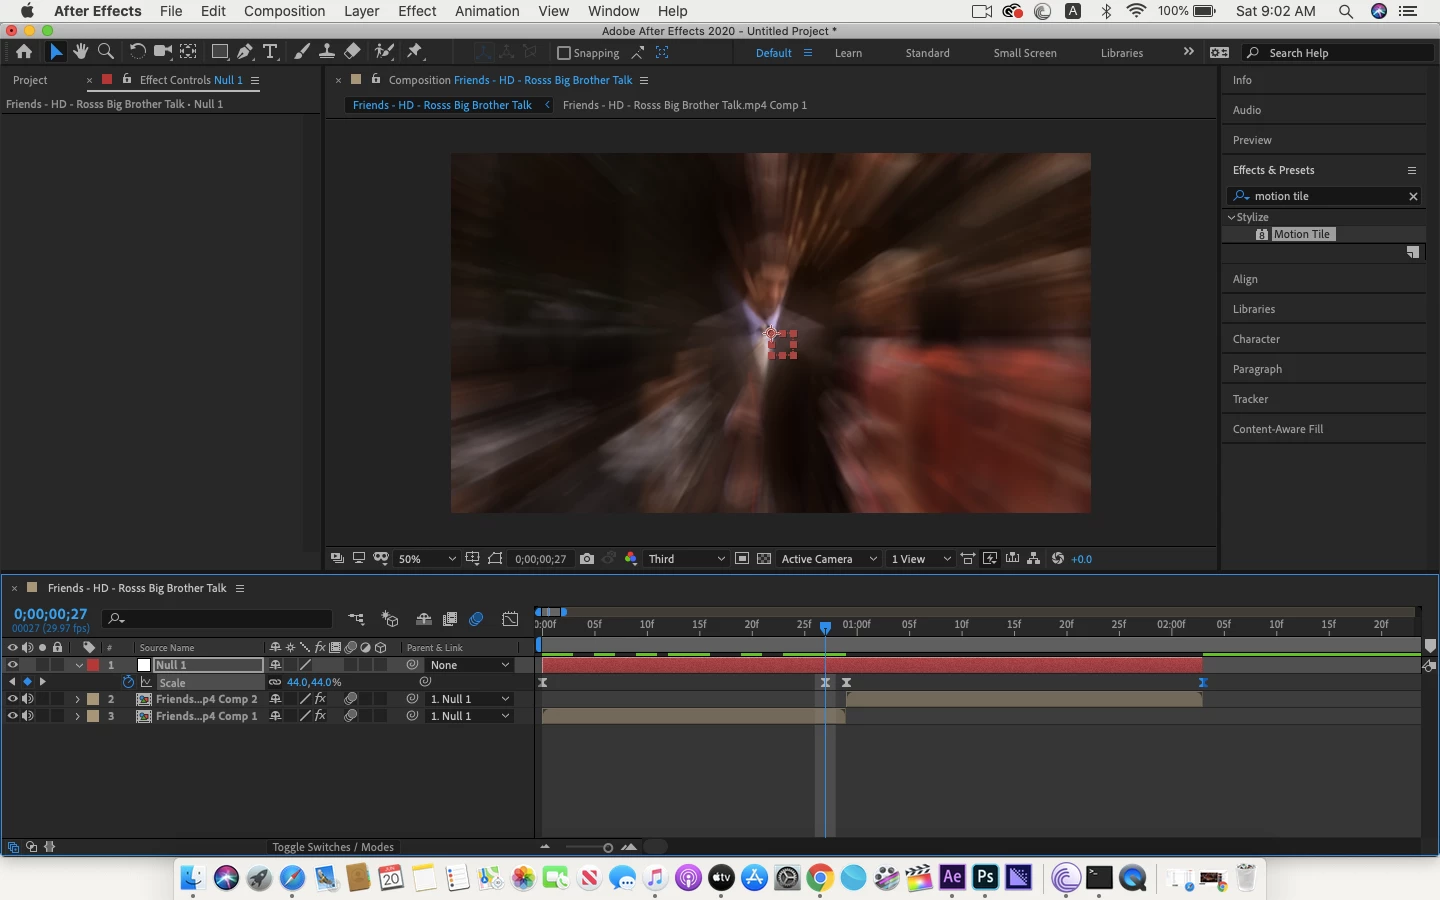The height and width of the screenshot is (900, 1440).
Task: Hide the Null 1 layer video
Action: [x=12, y=665]
